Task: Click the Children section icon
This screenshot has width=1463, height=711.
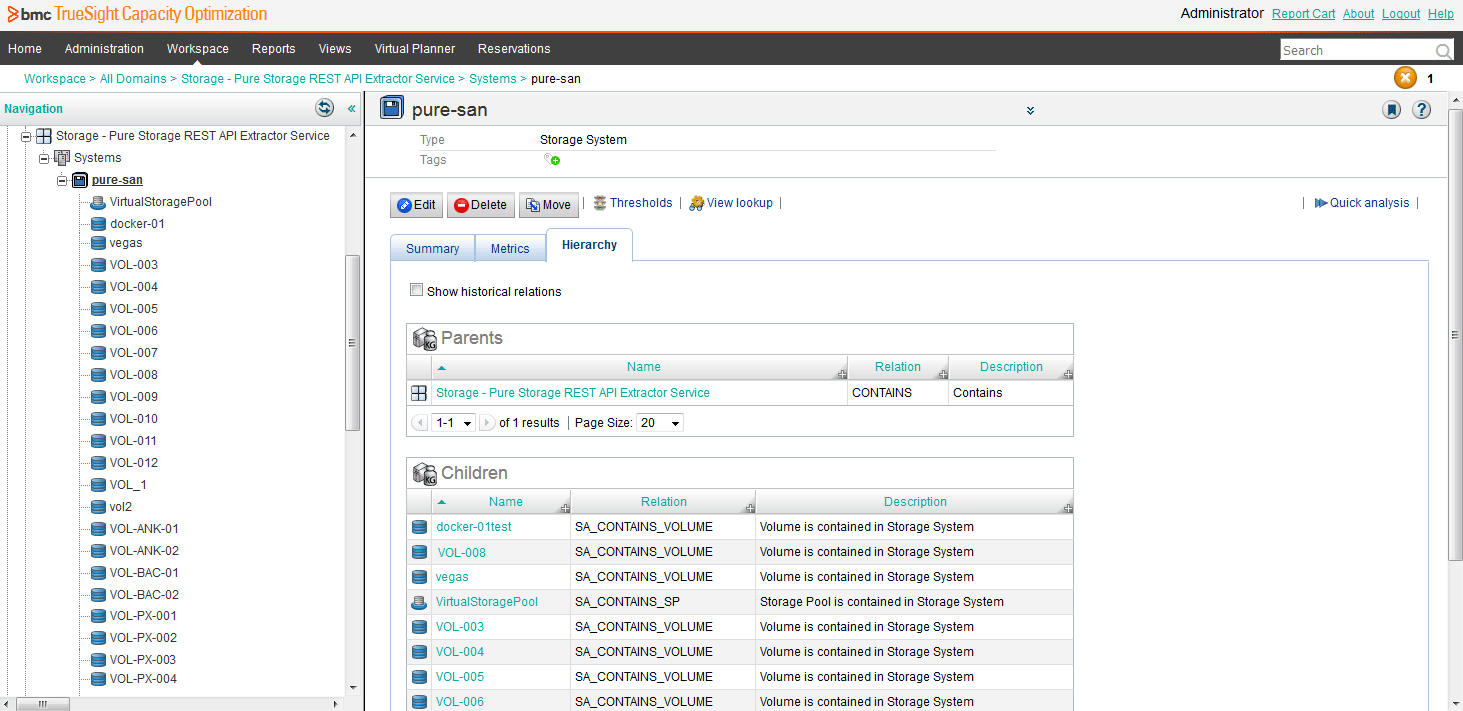Action: [425, 473]
